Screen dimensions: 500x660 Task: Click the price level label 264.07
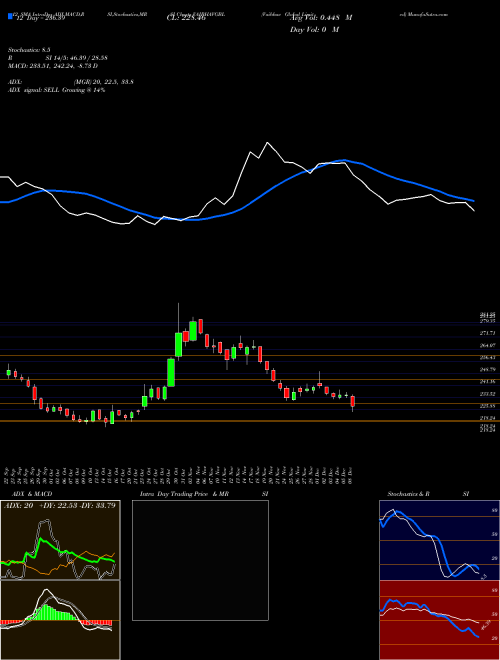tap(487, 345)
